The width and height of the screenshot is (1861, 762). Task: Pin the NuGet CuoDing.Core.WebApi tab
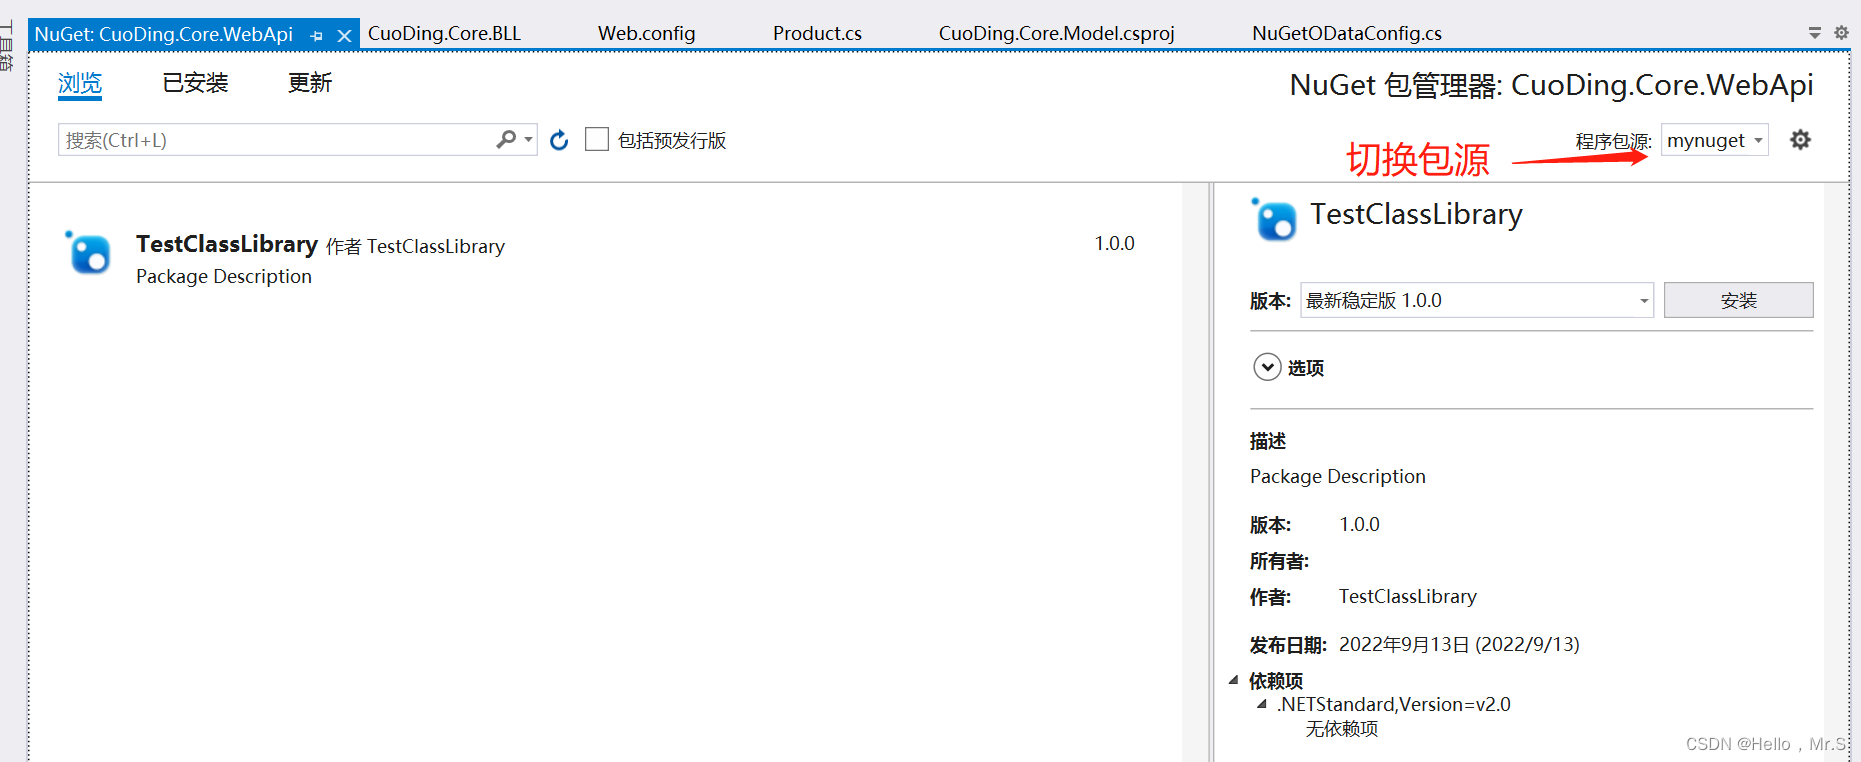click(x=317, y=35)
